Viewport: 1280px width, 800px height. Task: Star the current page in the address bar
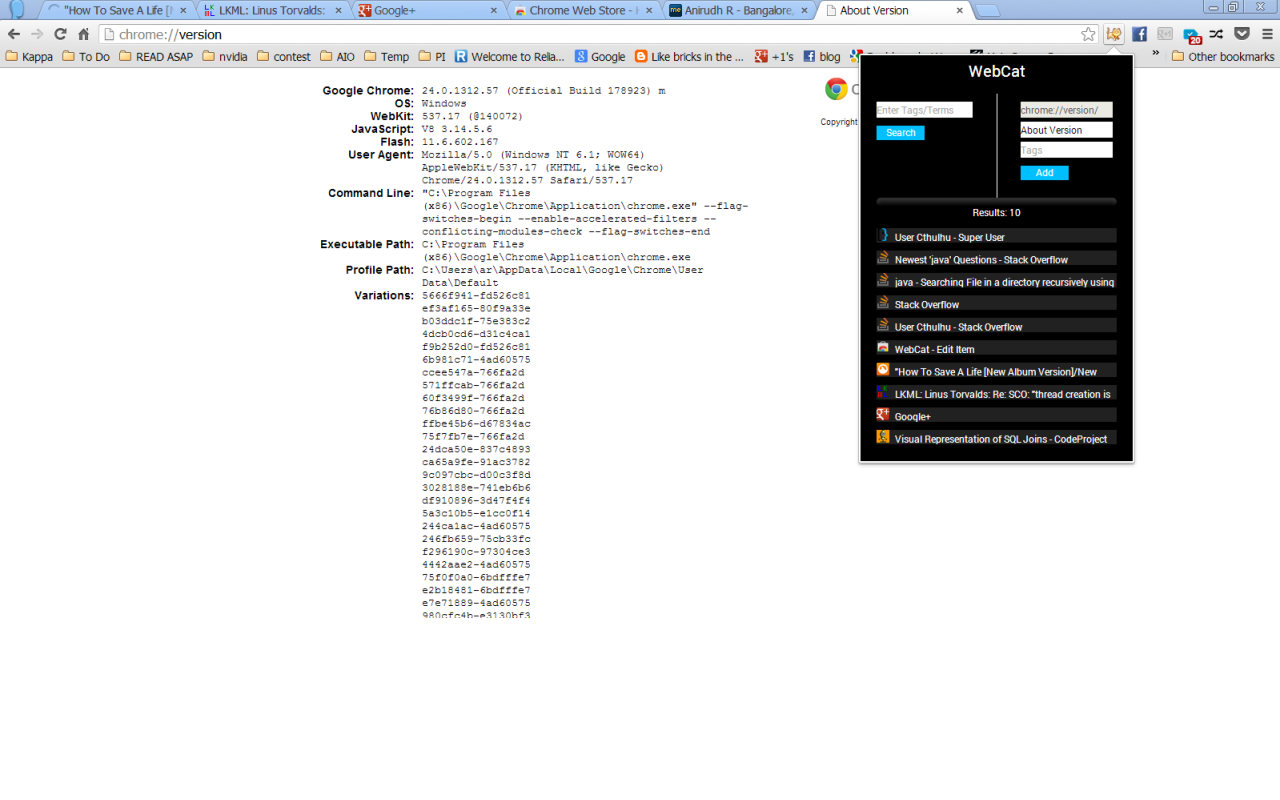click(1089, 33)
